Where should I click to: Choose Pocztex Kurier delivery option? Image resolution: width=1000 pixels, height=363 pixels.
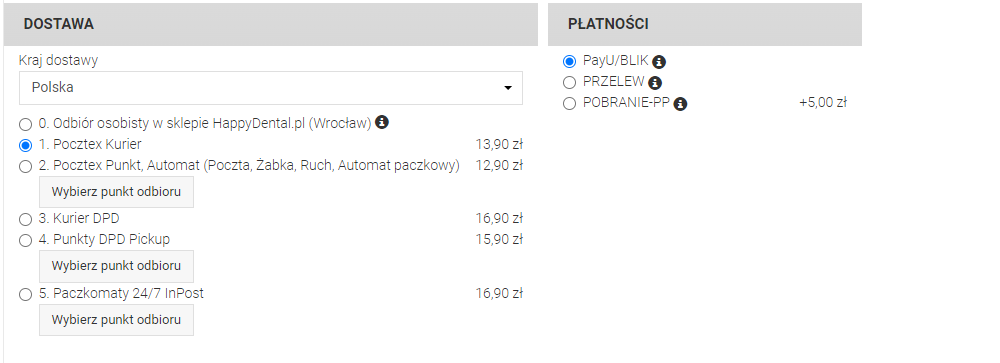click(x=25, y=145)
